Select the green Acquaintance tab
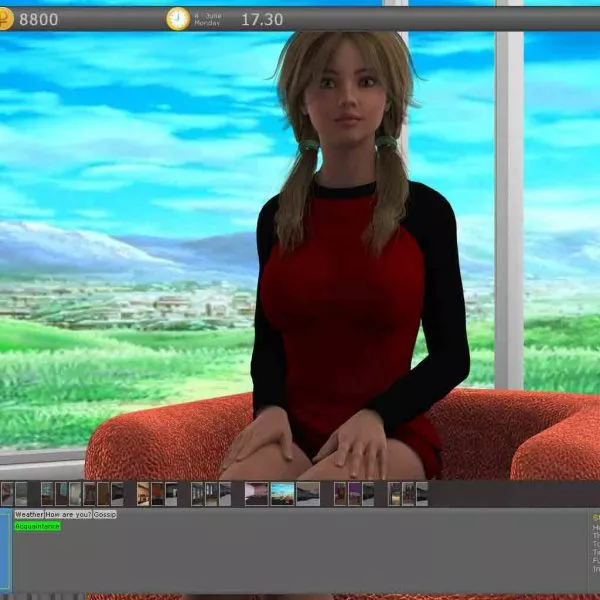This screenshot has height=600, width=600. (37, 526)
